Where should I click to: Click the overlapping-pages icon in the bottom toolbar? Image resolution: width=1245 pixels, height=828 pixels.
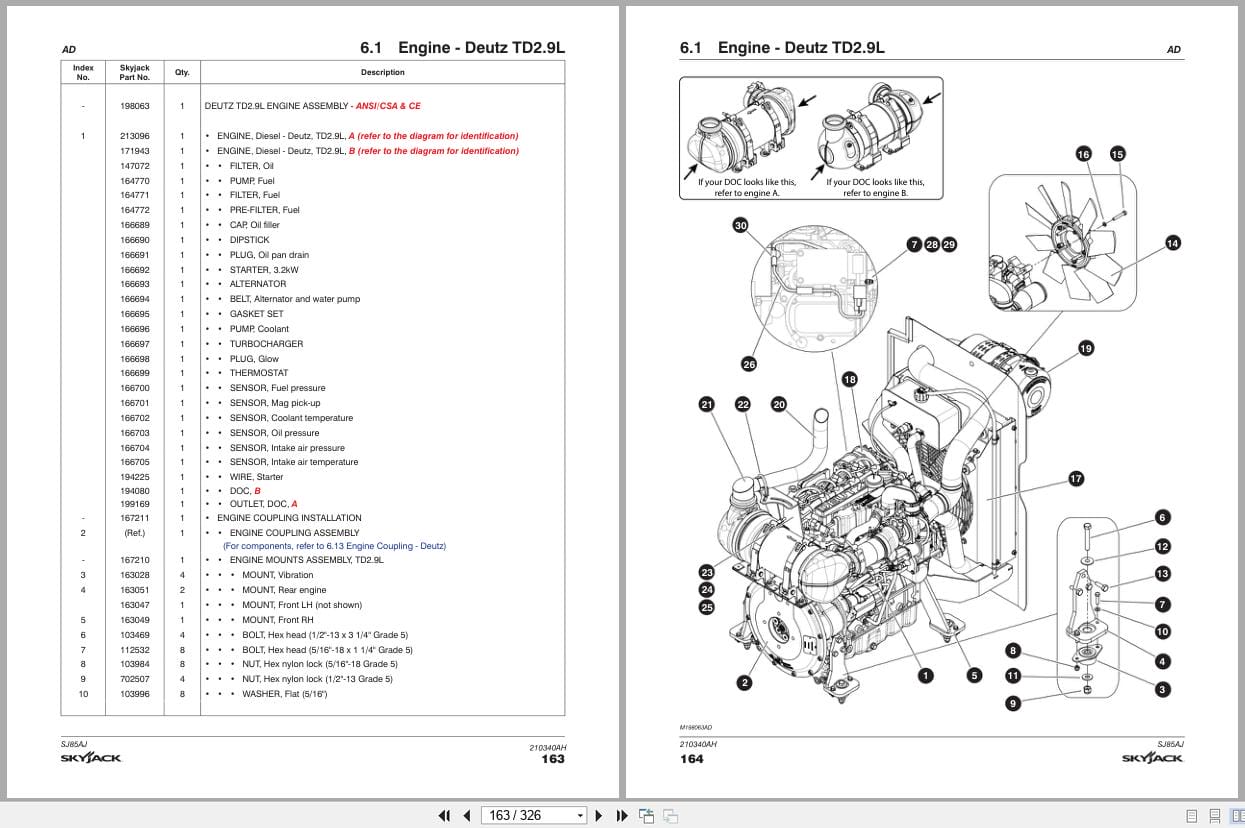(x=673, y=816)
